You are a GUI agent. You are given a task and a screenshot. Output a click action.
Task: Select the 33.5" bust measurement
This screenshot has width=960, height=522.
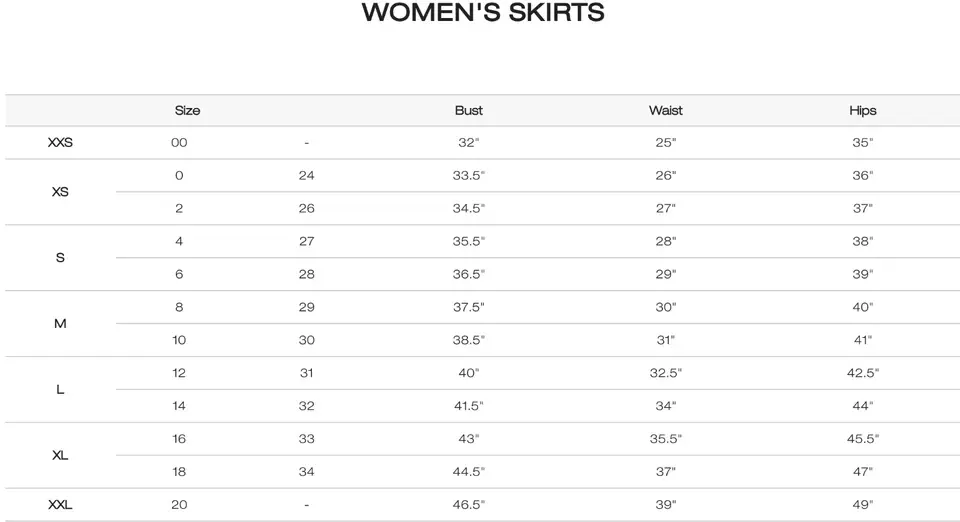(468, 176)
